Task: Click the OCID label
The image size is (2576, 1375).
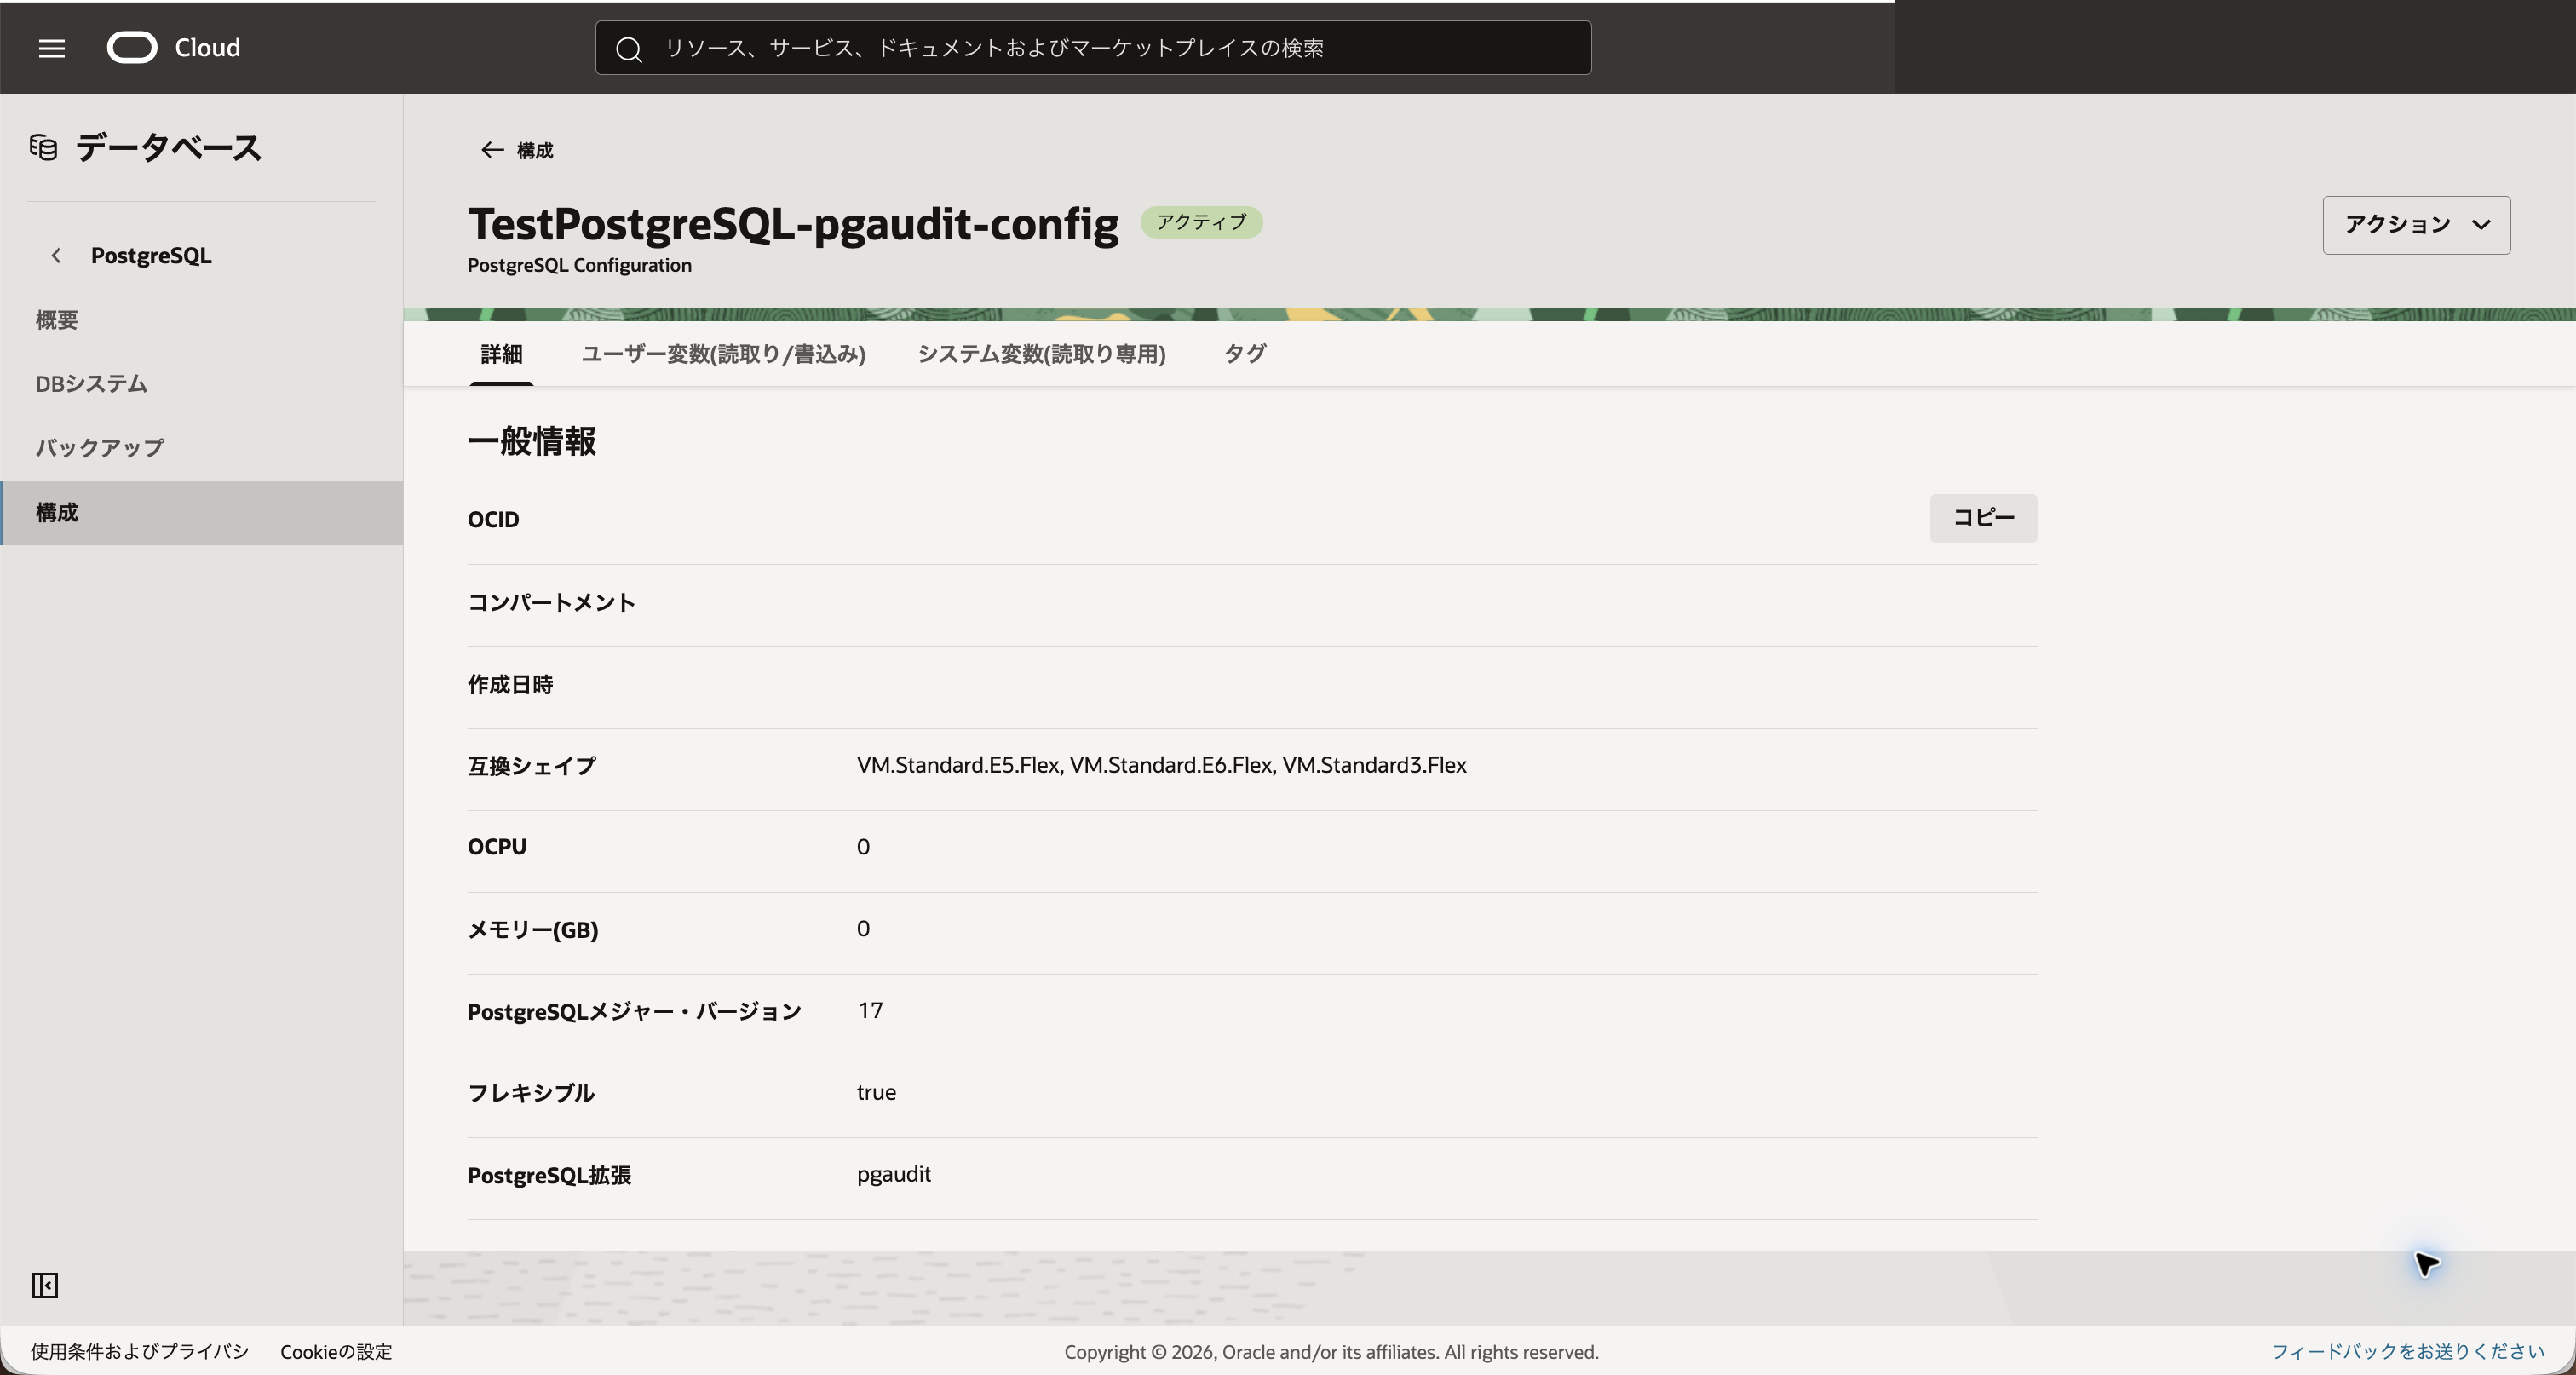Action: (493, 520)
